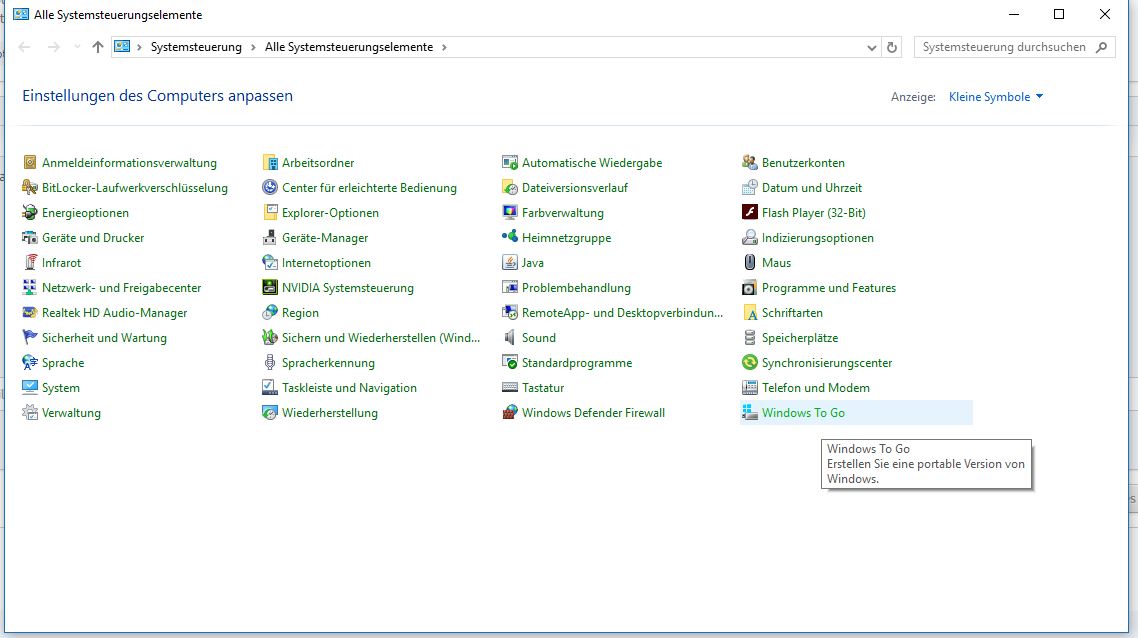
Task: Open Indizierungsoptionen
Action: 817,237
